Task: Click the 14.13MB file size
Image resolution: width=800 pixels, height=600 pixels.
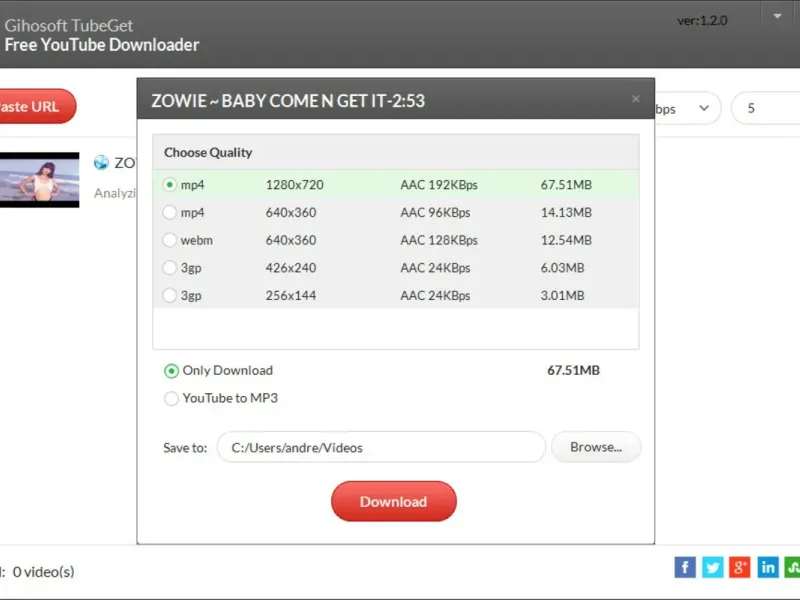Action: tap(566, 212)
